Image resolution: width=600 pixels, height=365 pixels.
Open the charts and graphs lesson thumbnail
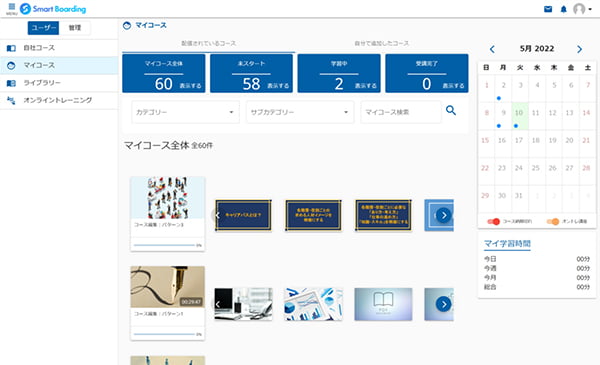[313, 304]
